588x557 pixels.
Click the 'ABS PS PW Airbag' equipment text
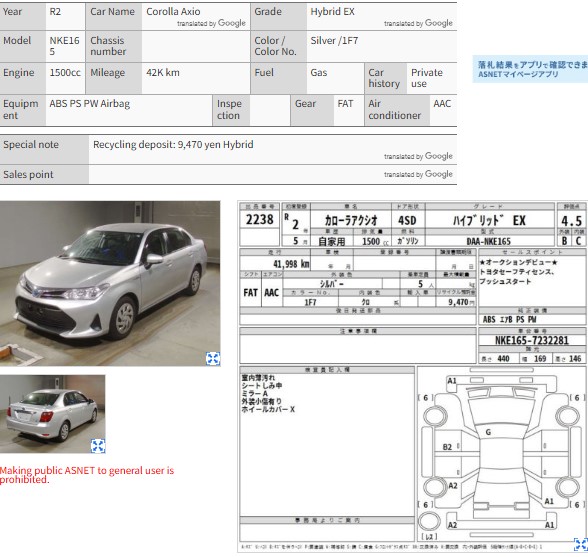click(x=90, y=104)
